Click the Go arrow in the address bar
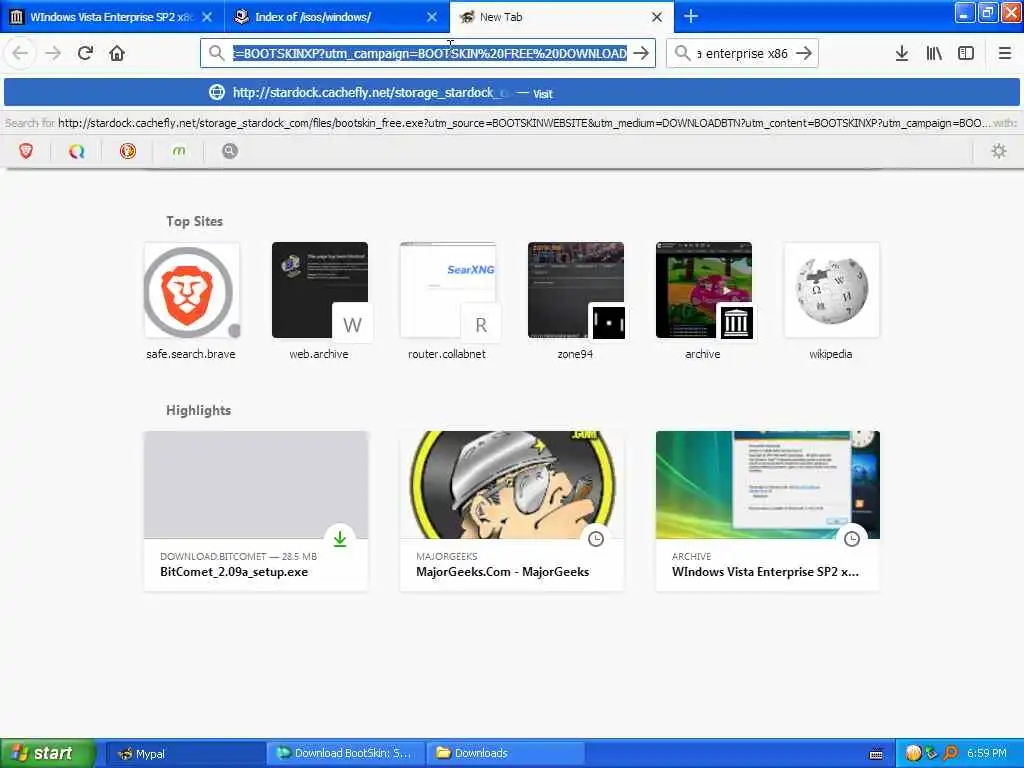This screenshot has height=768, width=1024. tap(641, 53)
